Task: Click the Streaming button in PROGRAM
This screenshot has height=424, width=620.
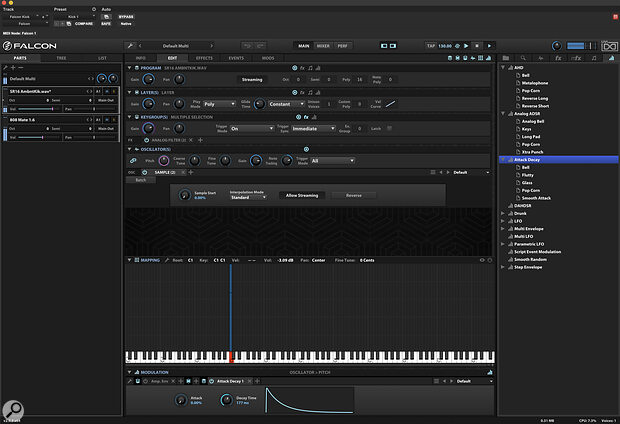Action: 252,80
